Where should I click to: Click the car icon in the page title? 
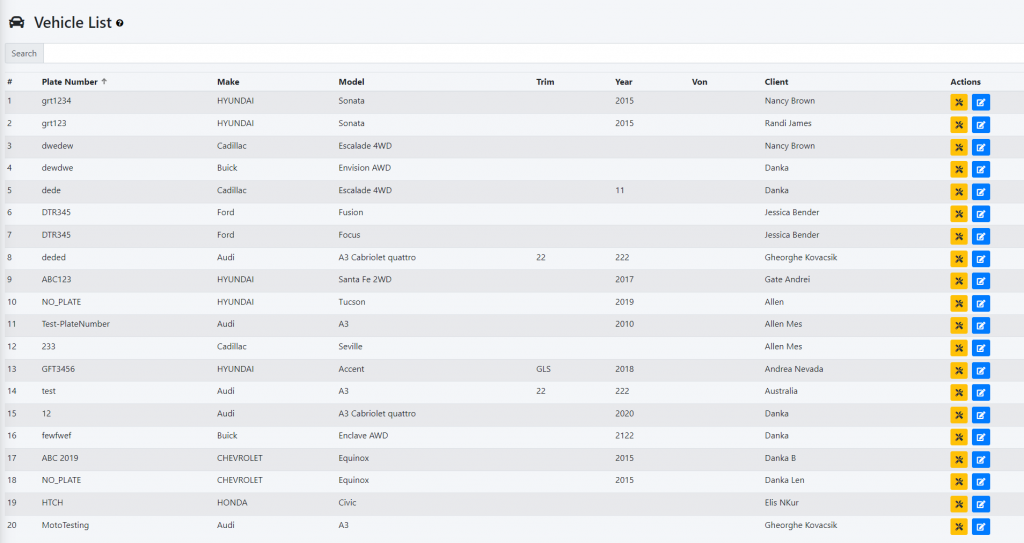pos(16,22)
